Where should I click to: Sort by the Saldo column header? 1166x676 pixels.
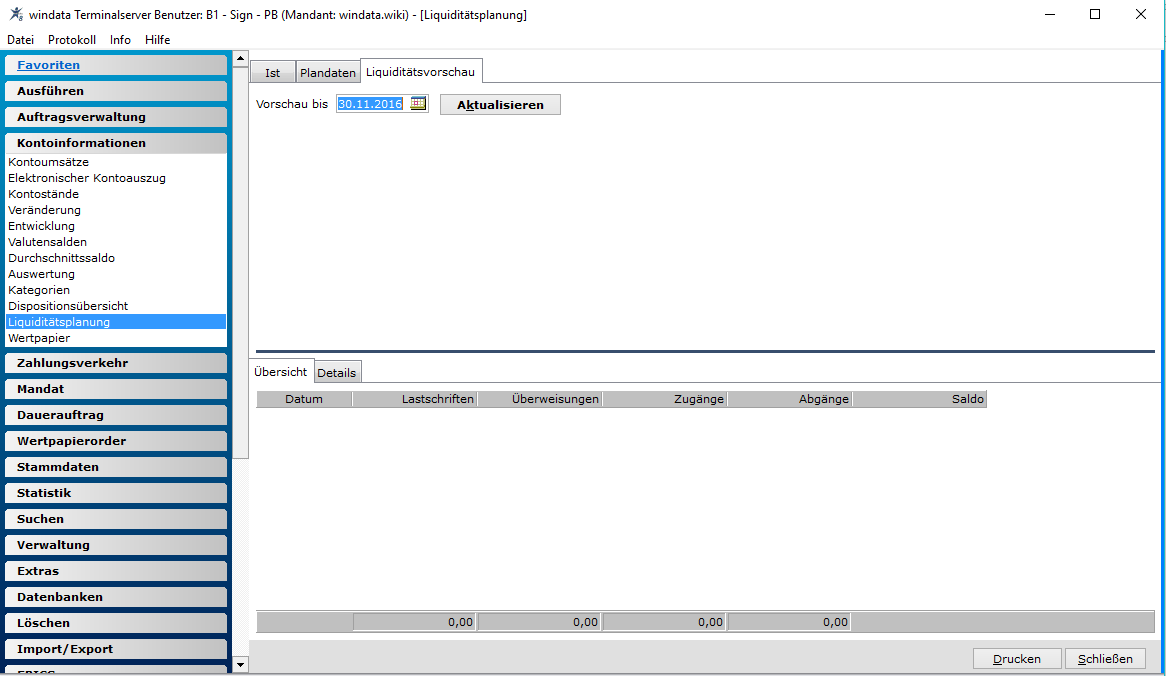(920, 399)
